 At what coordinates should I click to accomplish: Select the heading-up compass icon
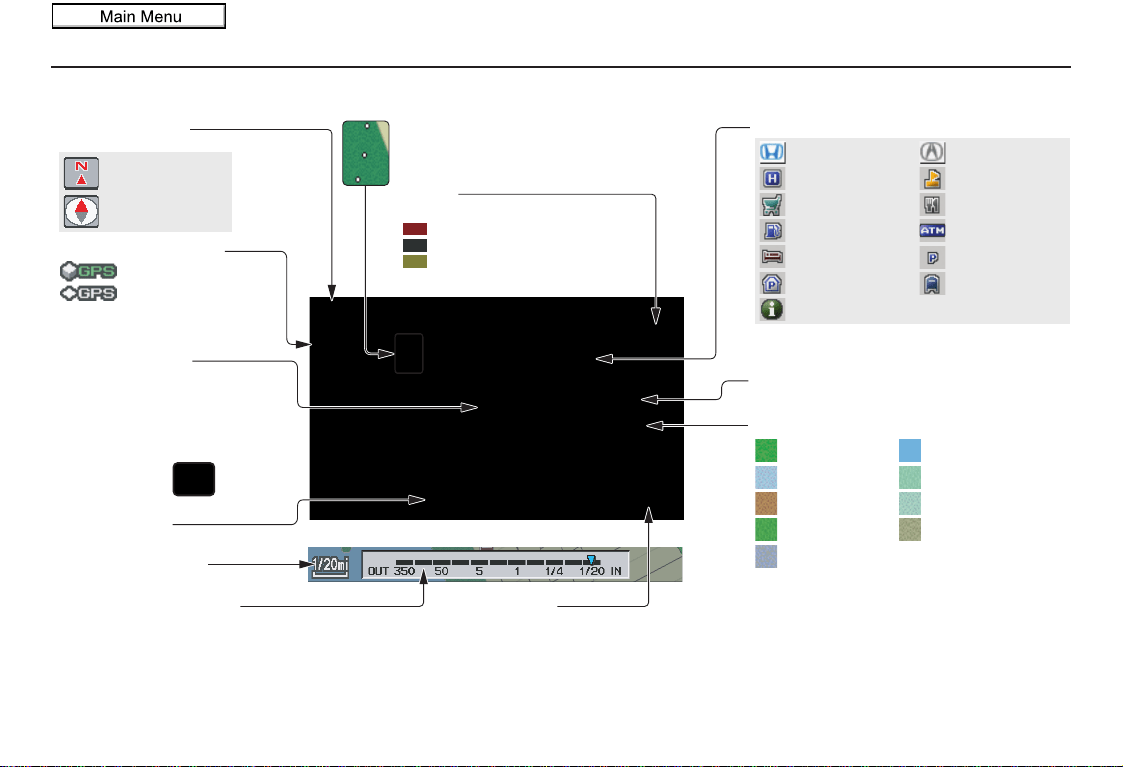[x=82, y=211]
